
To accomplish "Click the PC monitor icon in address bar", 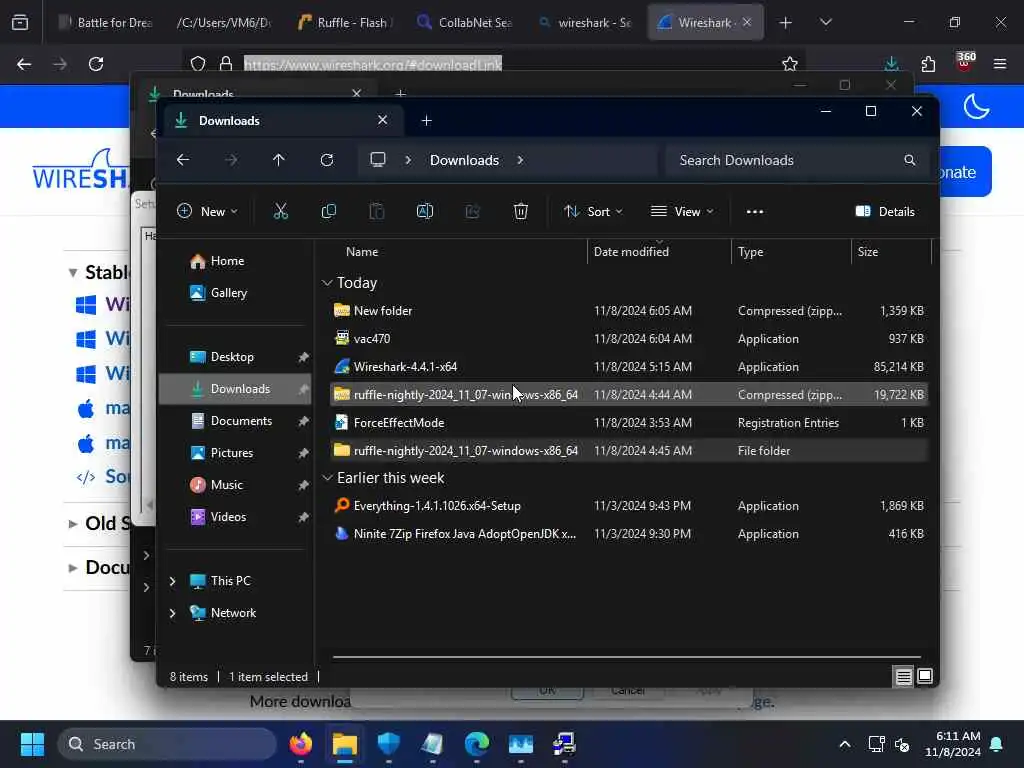I will (x=377, y=159).
